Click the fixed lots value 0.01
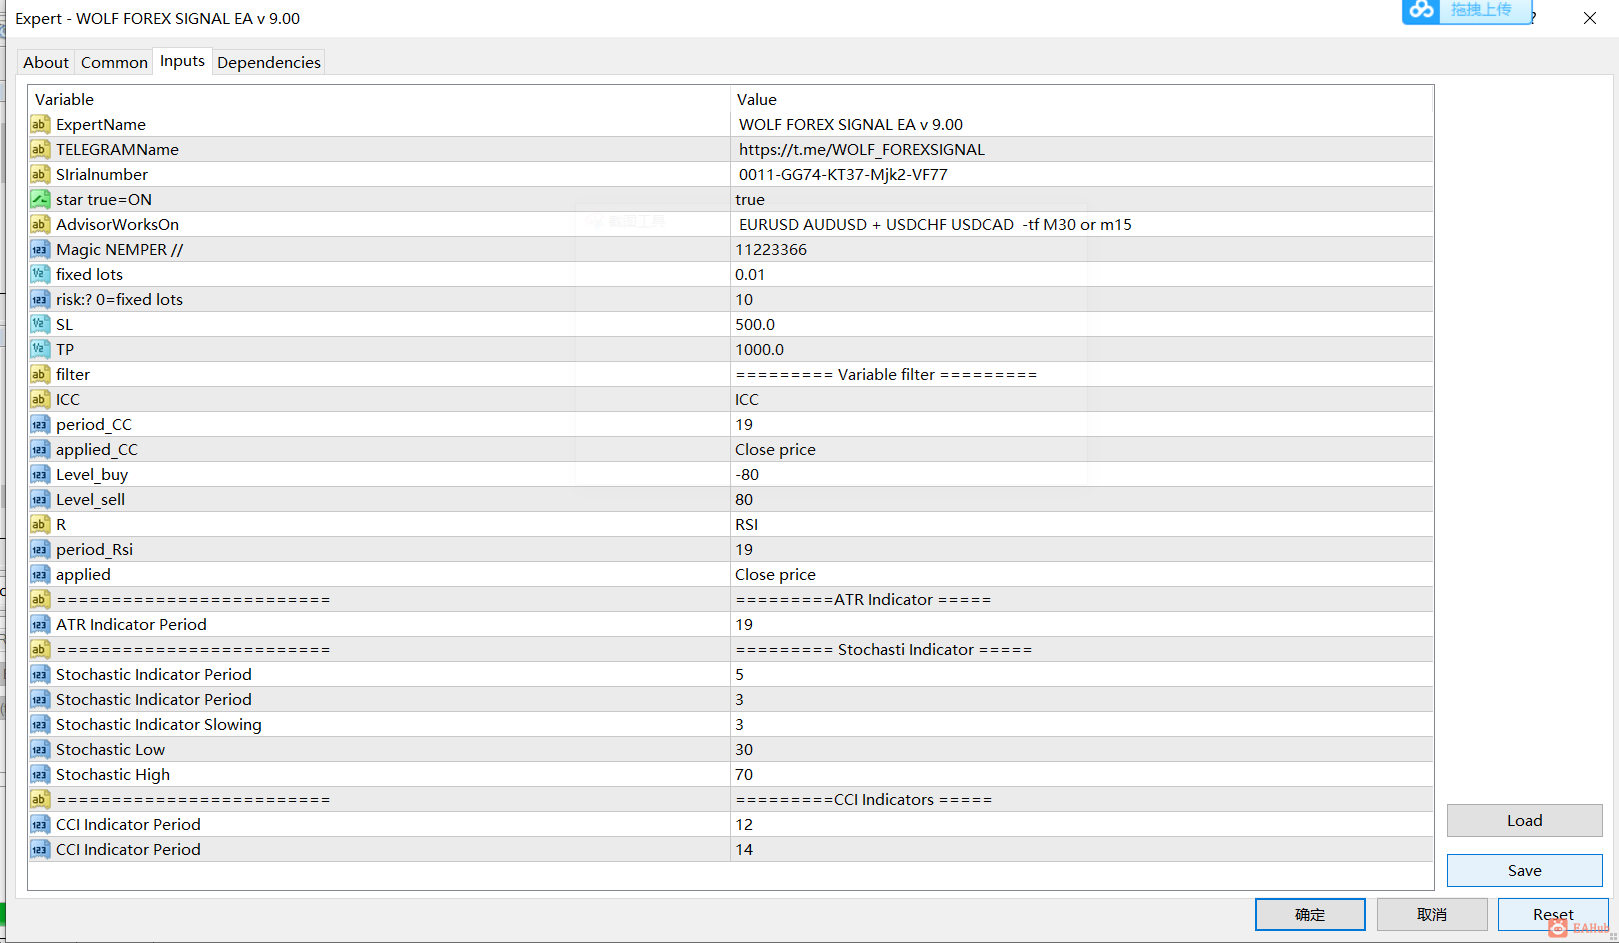1619x943 pixels. pyautogui.click(x=750, y=274)
